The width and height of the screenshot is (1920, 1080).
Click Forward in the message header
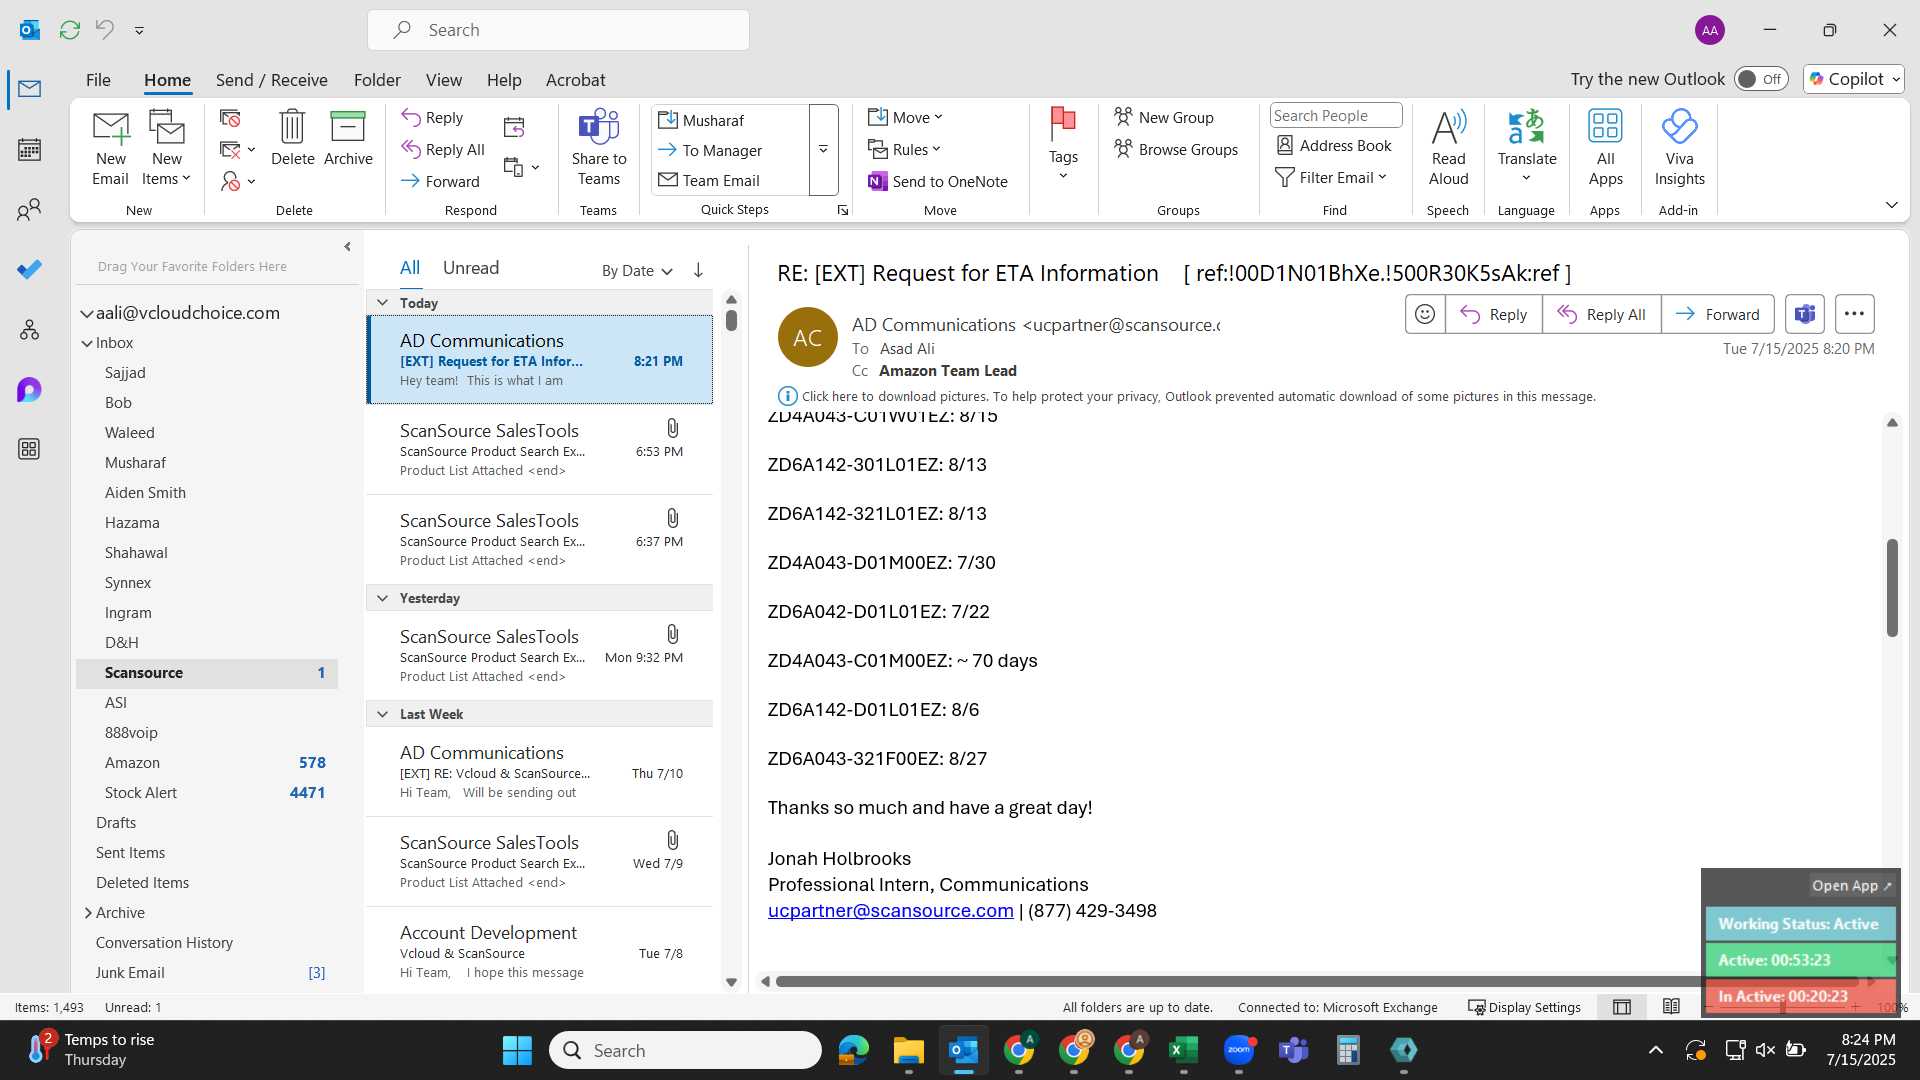coord(1718,314)
